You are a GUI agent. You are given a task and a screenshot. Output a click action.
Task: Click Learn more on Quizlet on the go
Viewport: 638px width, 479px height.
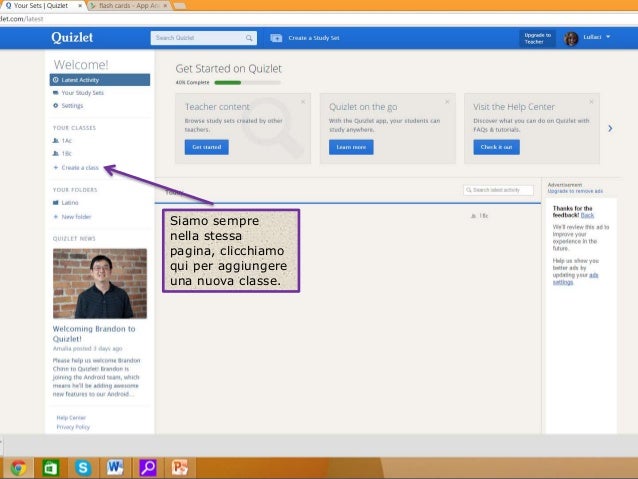(351, 147)
